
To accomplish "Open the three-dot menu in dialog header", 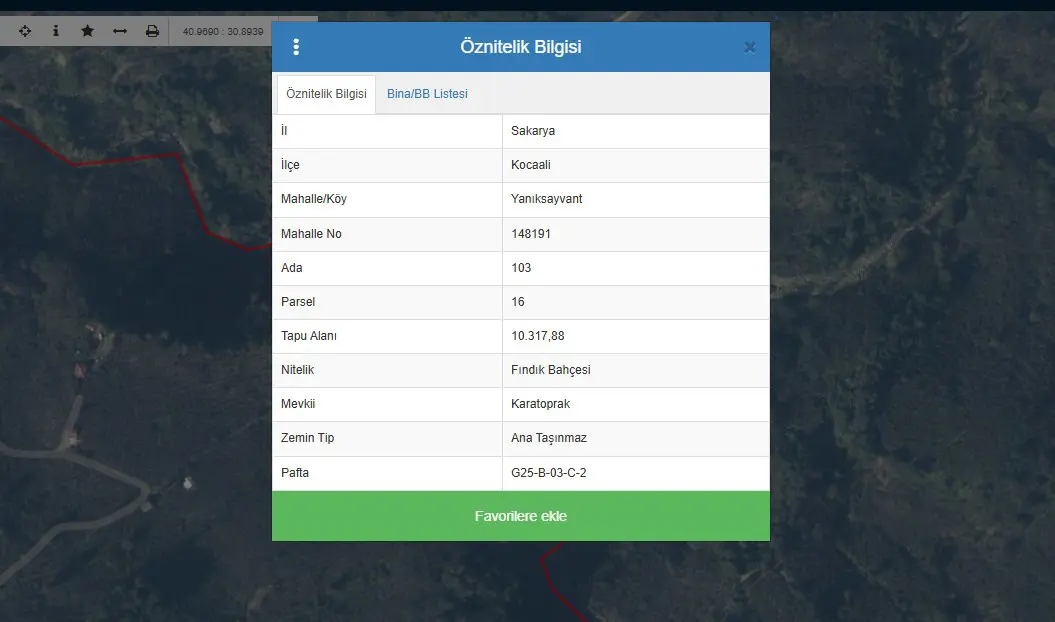I will click(x=296, y=47).
